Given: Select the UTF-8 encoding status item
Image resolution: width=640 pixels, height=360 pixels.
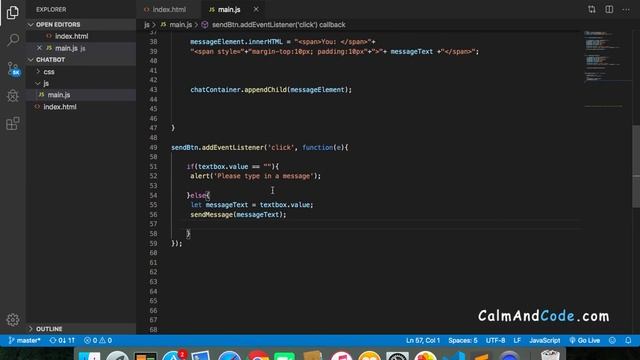Looking at the screenshot, I should click(495, 340).
